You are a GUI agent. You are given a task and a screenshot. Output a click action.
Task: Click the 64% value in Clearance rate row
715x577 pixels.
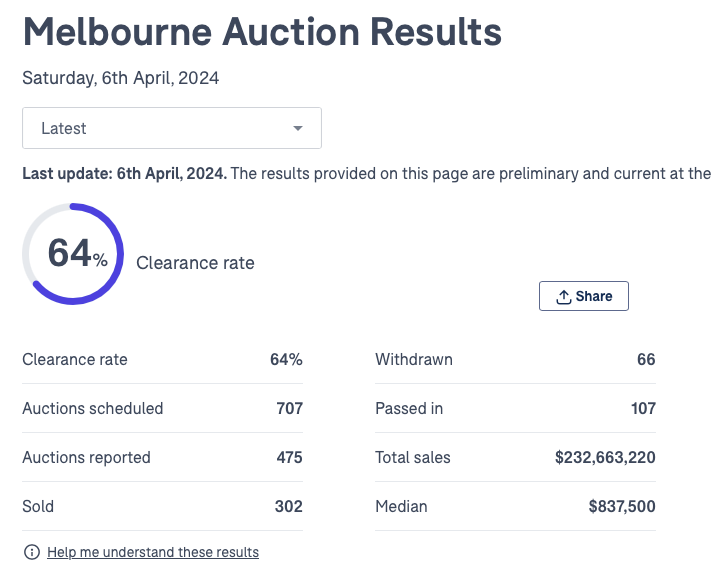tap(286, 359)
